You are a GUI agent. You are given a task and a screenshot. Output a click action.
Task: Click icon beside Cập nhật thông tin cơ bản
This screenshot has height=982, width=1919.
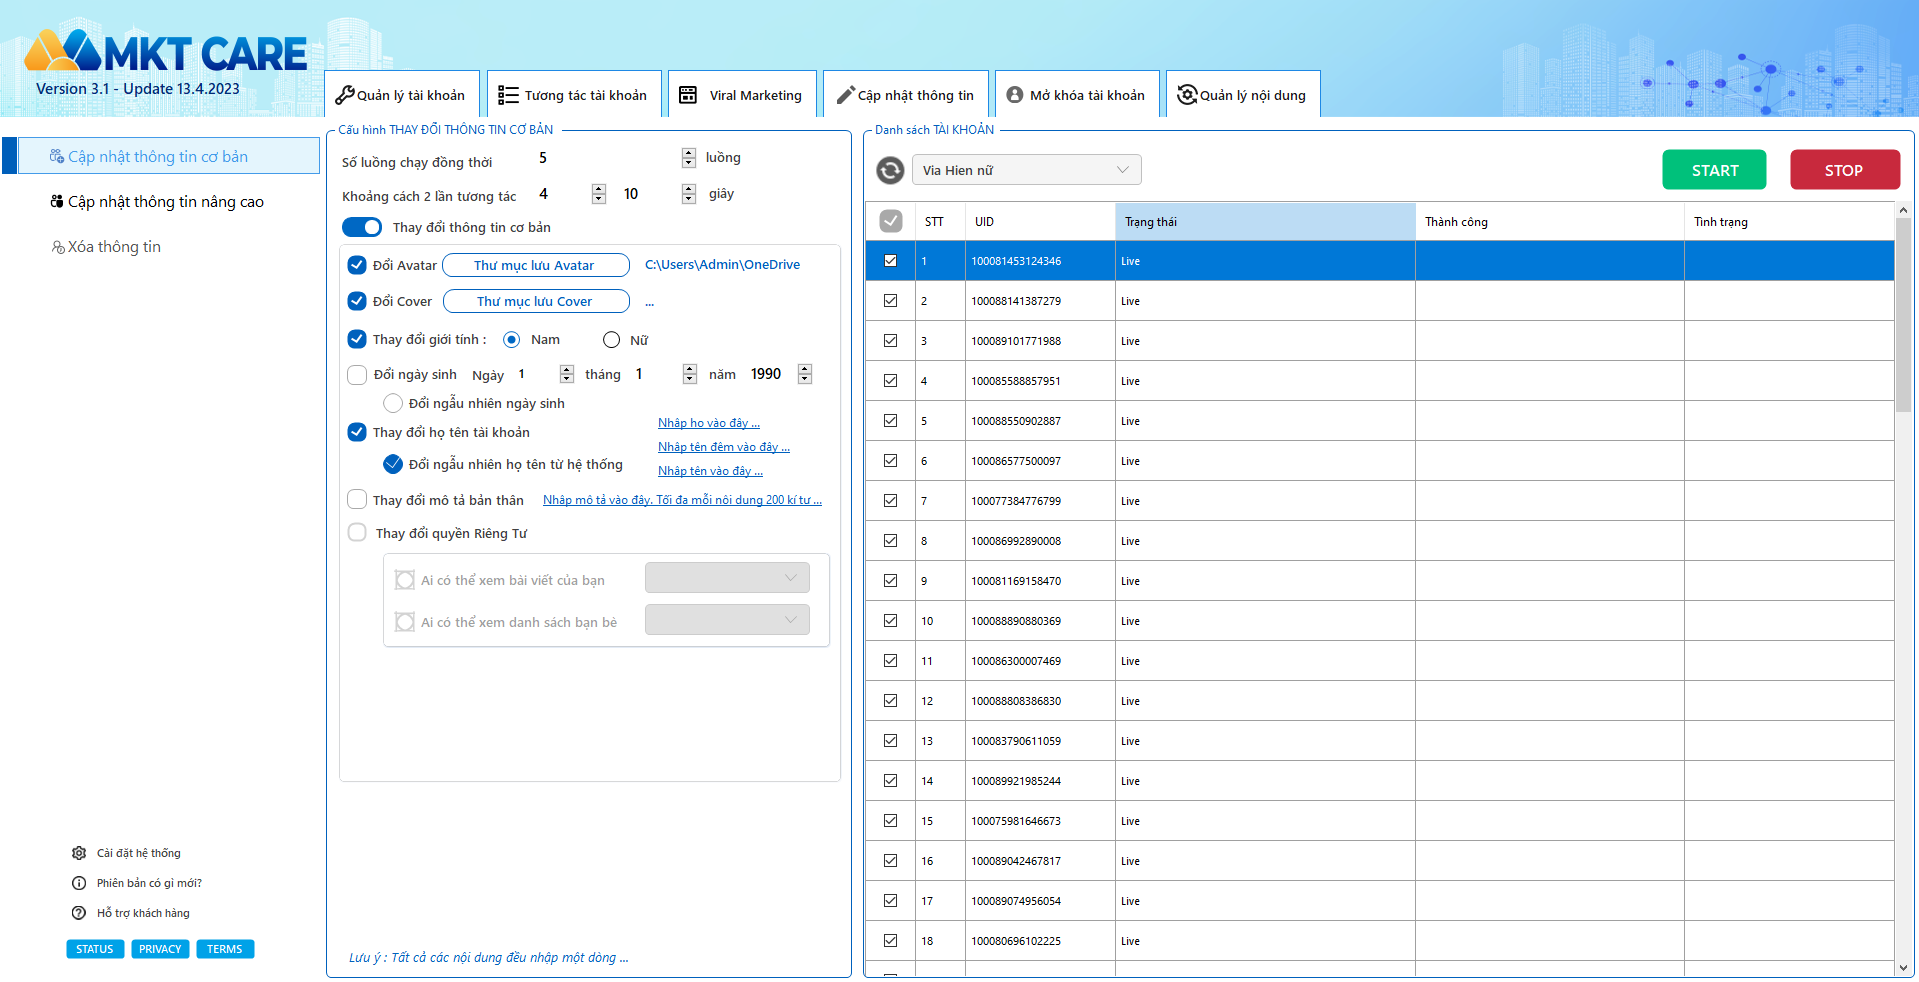pos(57,157)
